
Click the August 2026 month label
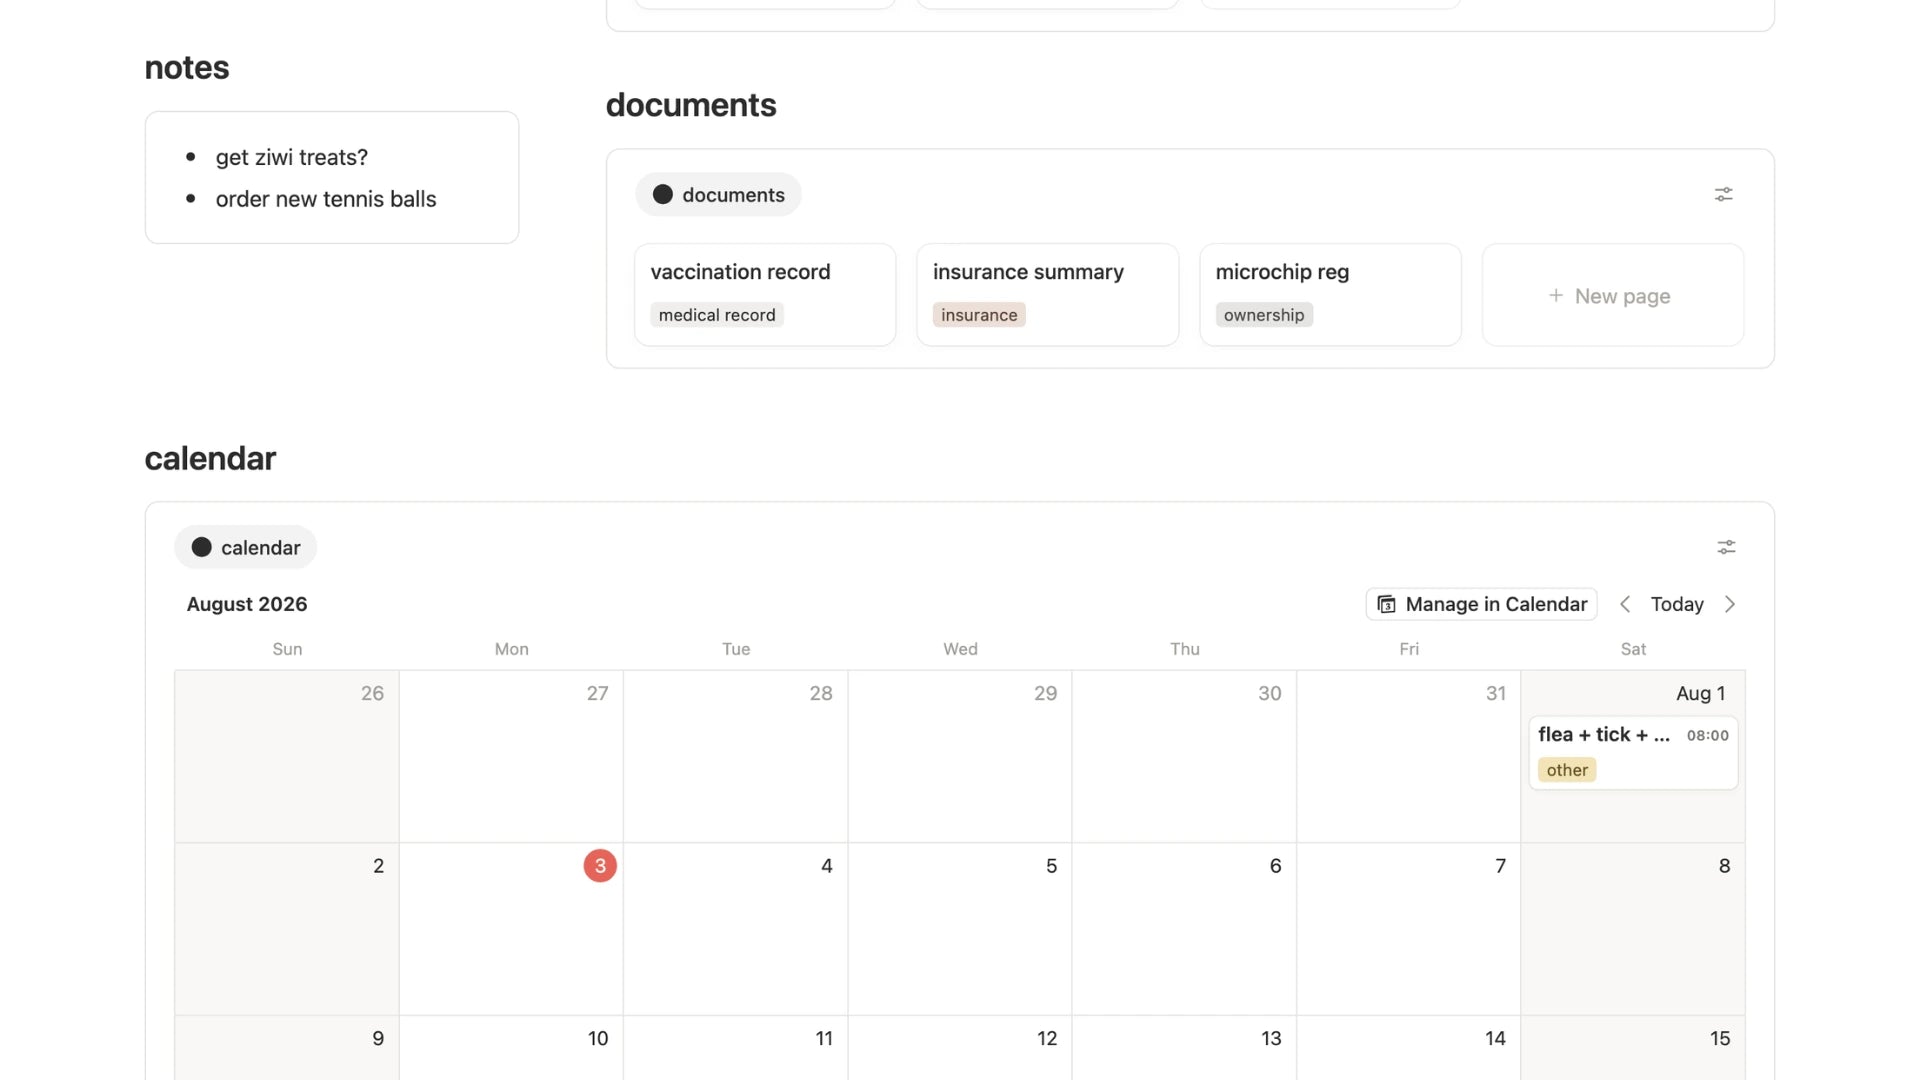click(247, 604)
